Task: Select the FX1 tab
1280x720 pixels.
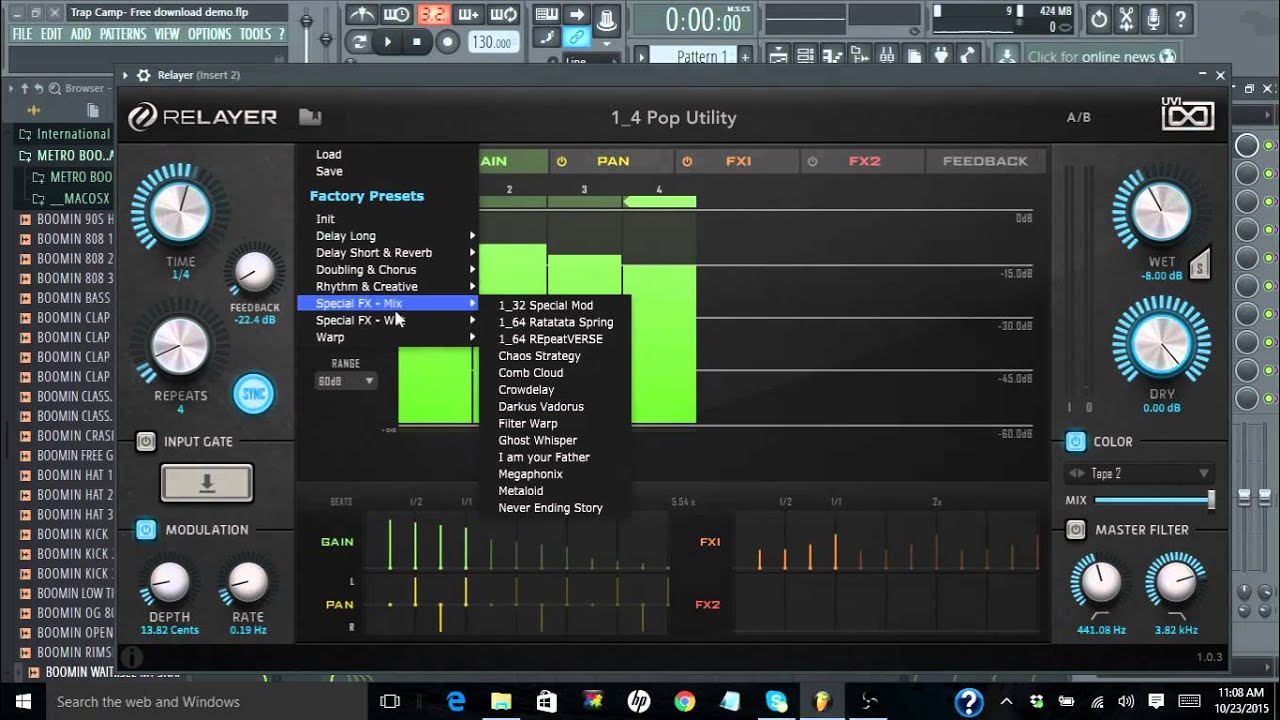Action: click(738, 161)
